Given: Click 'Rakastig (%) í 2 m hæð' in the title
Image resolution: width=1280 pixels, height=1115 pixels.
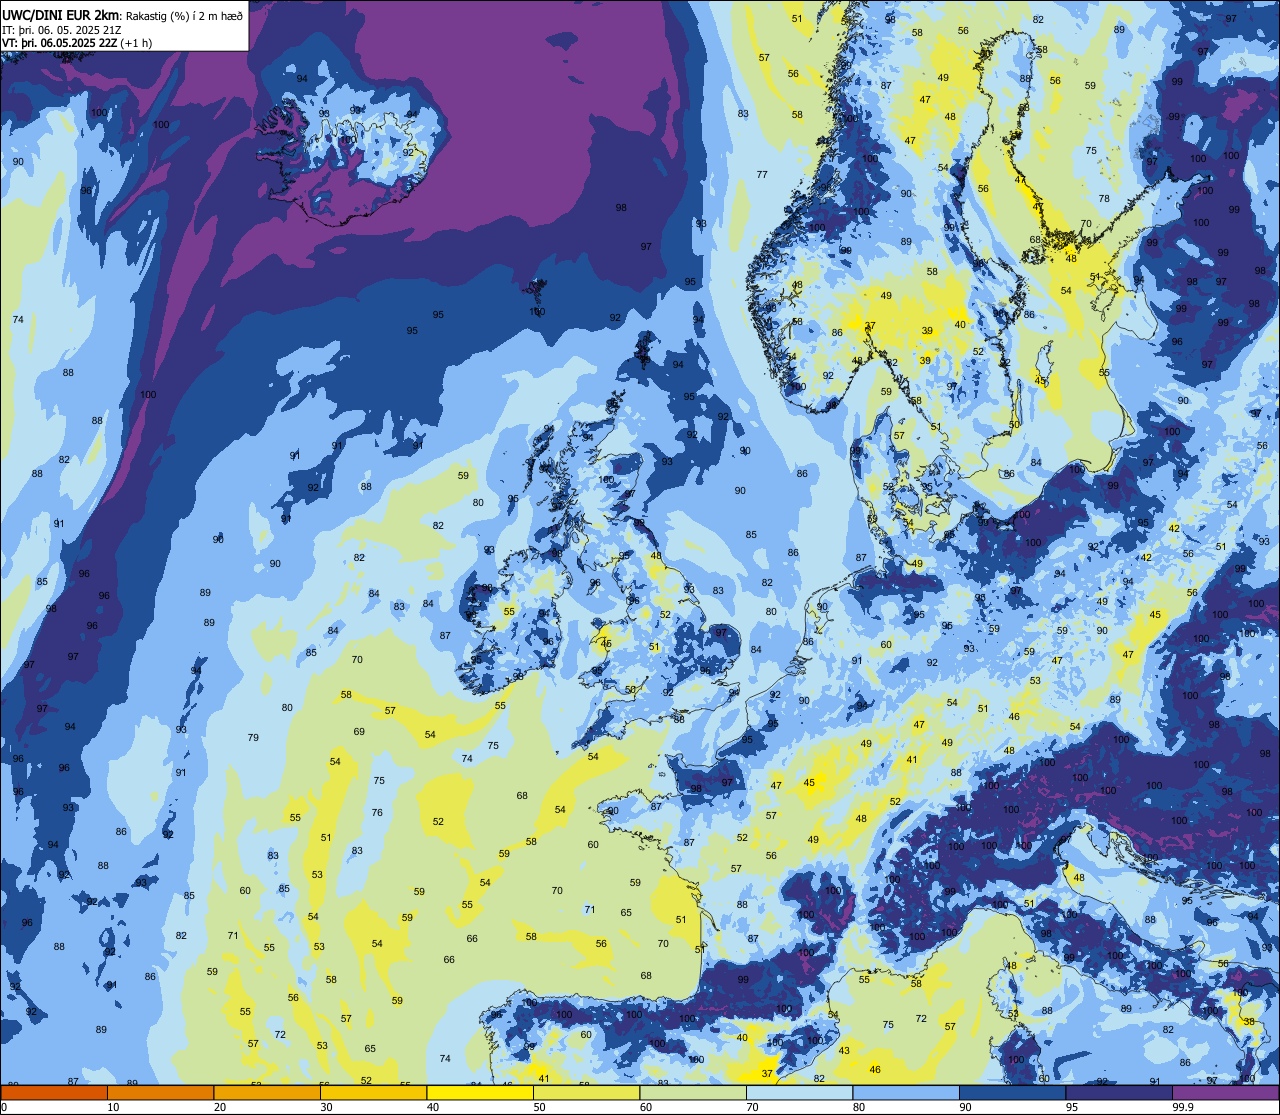Looking at the screenshot, I should 183,16.
